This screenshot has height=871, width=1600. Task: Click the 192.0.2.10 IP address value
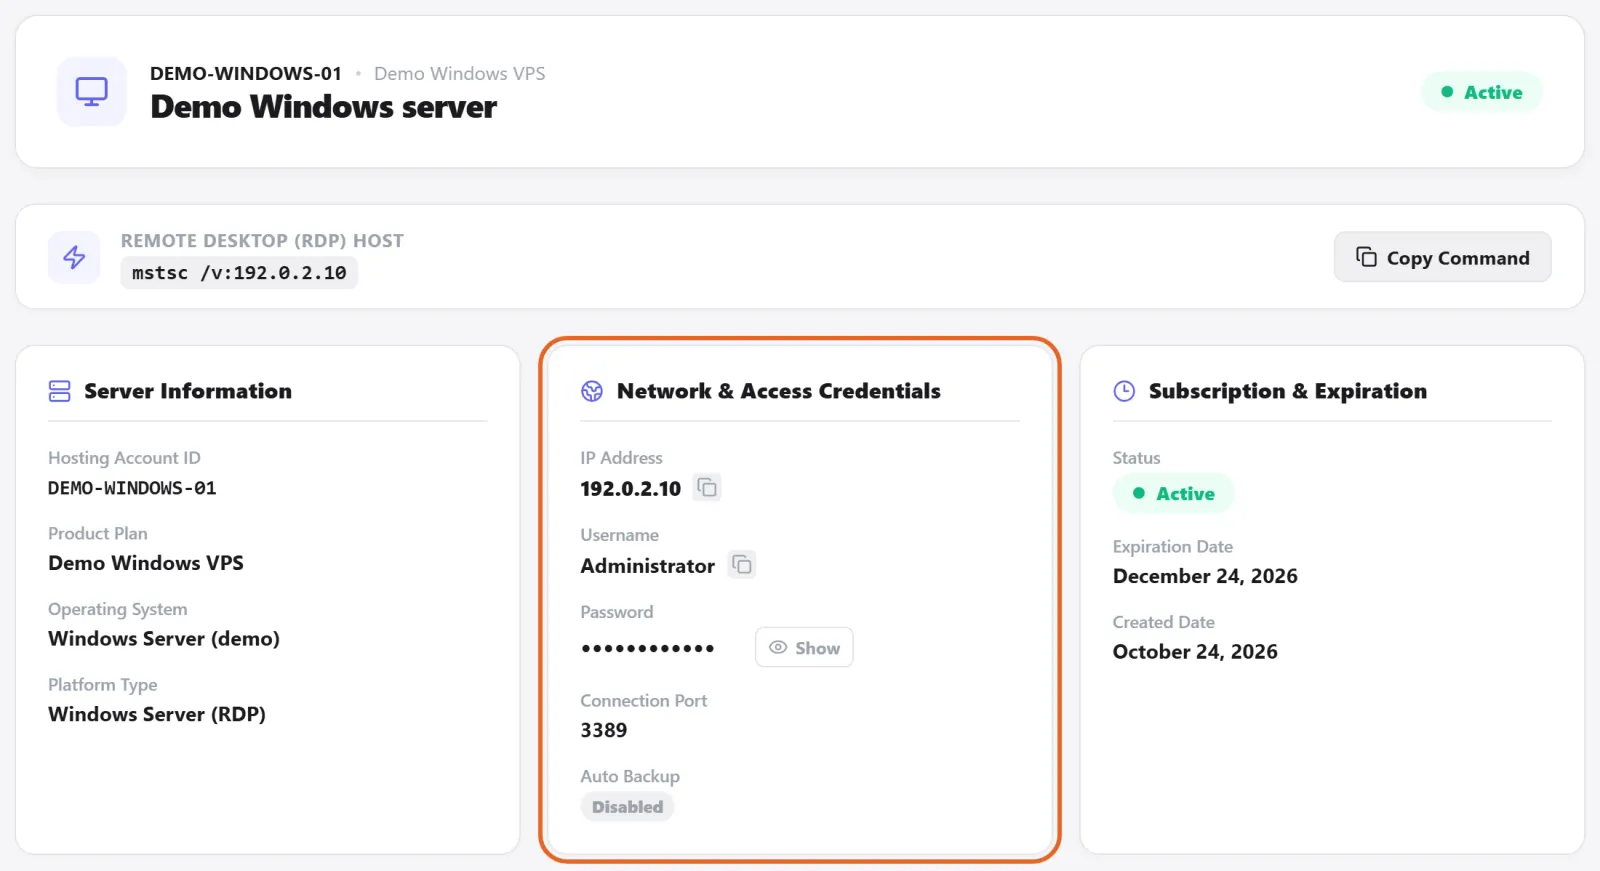[x=631, y=489]
